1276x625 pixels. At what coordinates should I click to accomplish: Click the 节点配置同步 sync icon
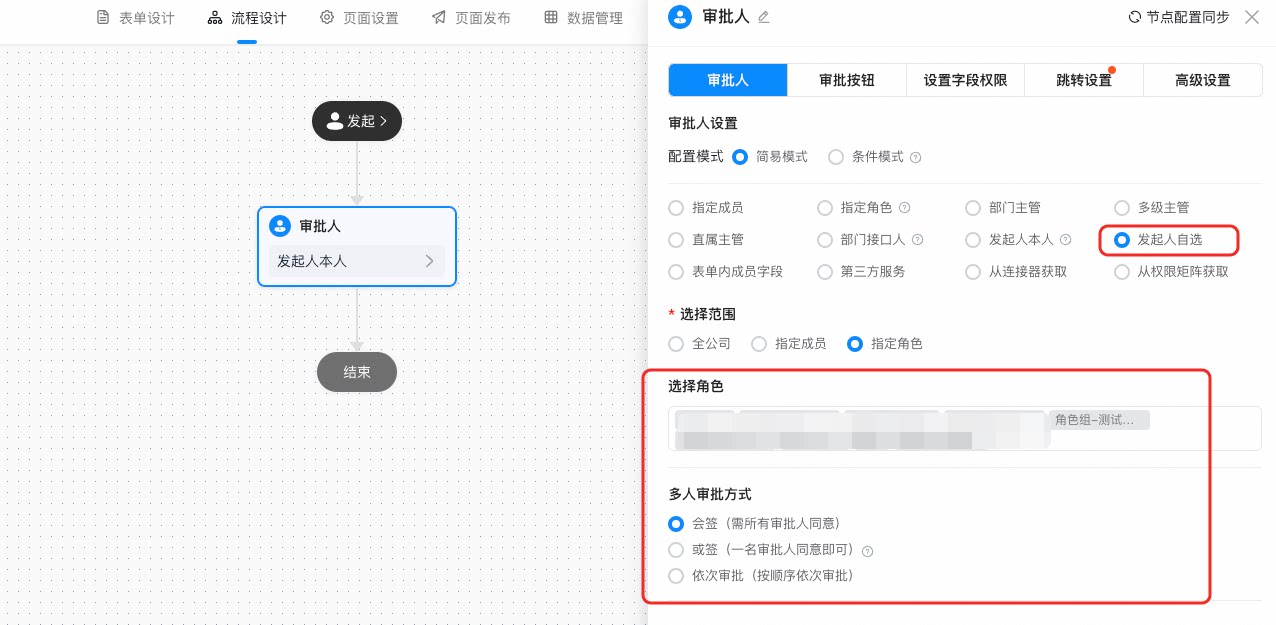pos(1134,17)
